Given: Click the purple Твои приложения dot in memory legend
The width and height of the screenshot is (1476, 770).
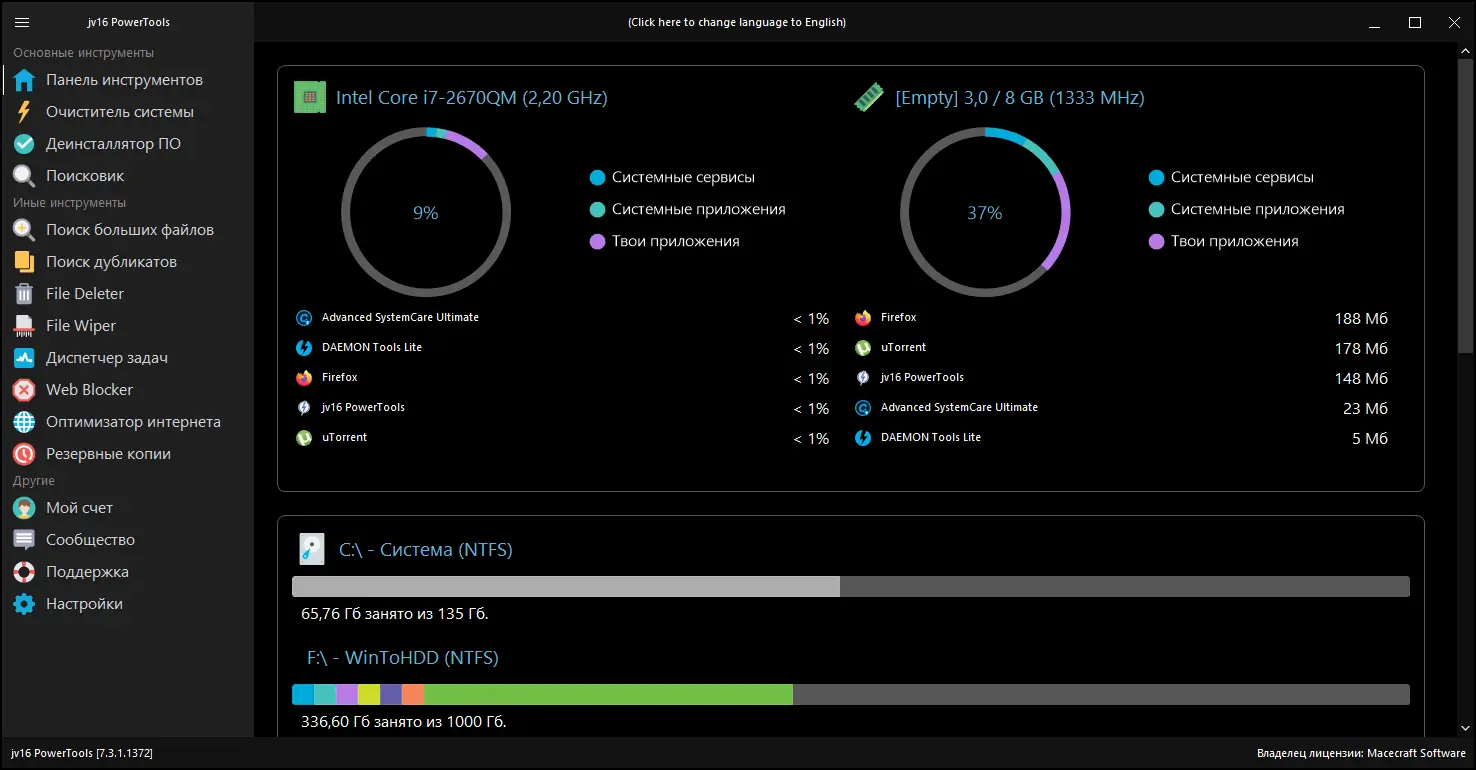Looking at the screenshot, I should (x=1157, y=242).
